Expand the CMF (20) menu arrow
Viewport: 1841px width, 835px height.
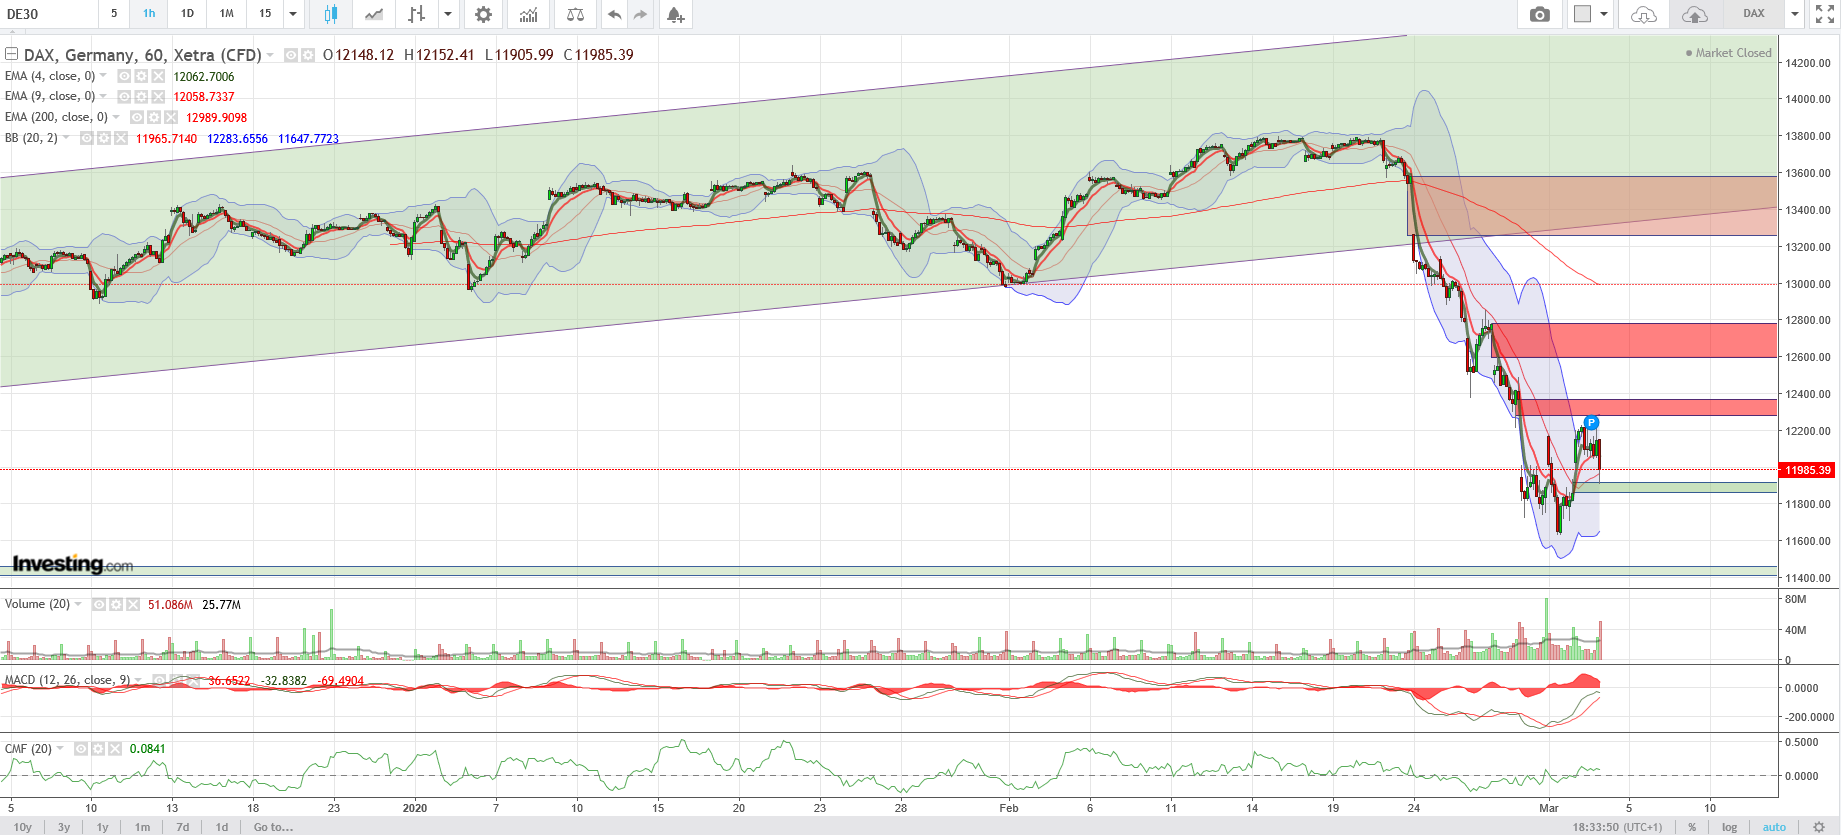[60, 748]
